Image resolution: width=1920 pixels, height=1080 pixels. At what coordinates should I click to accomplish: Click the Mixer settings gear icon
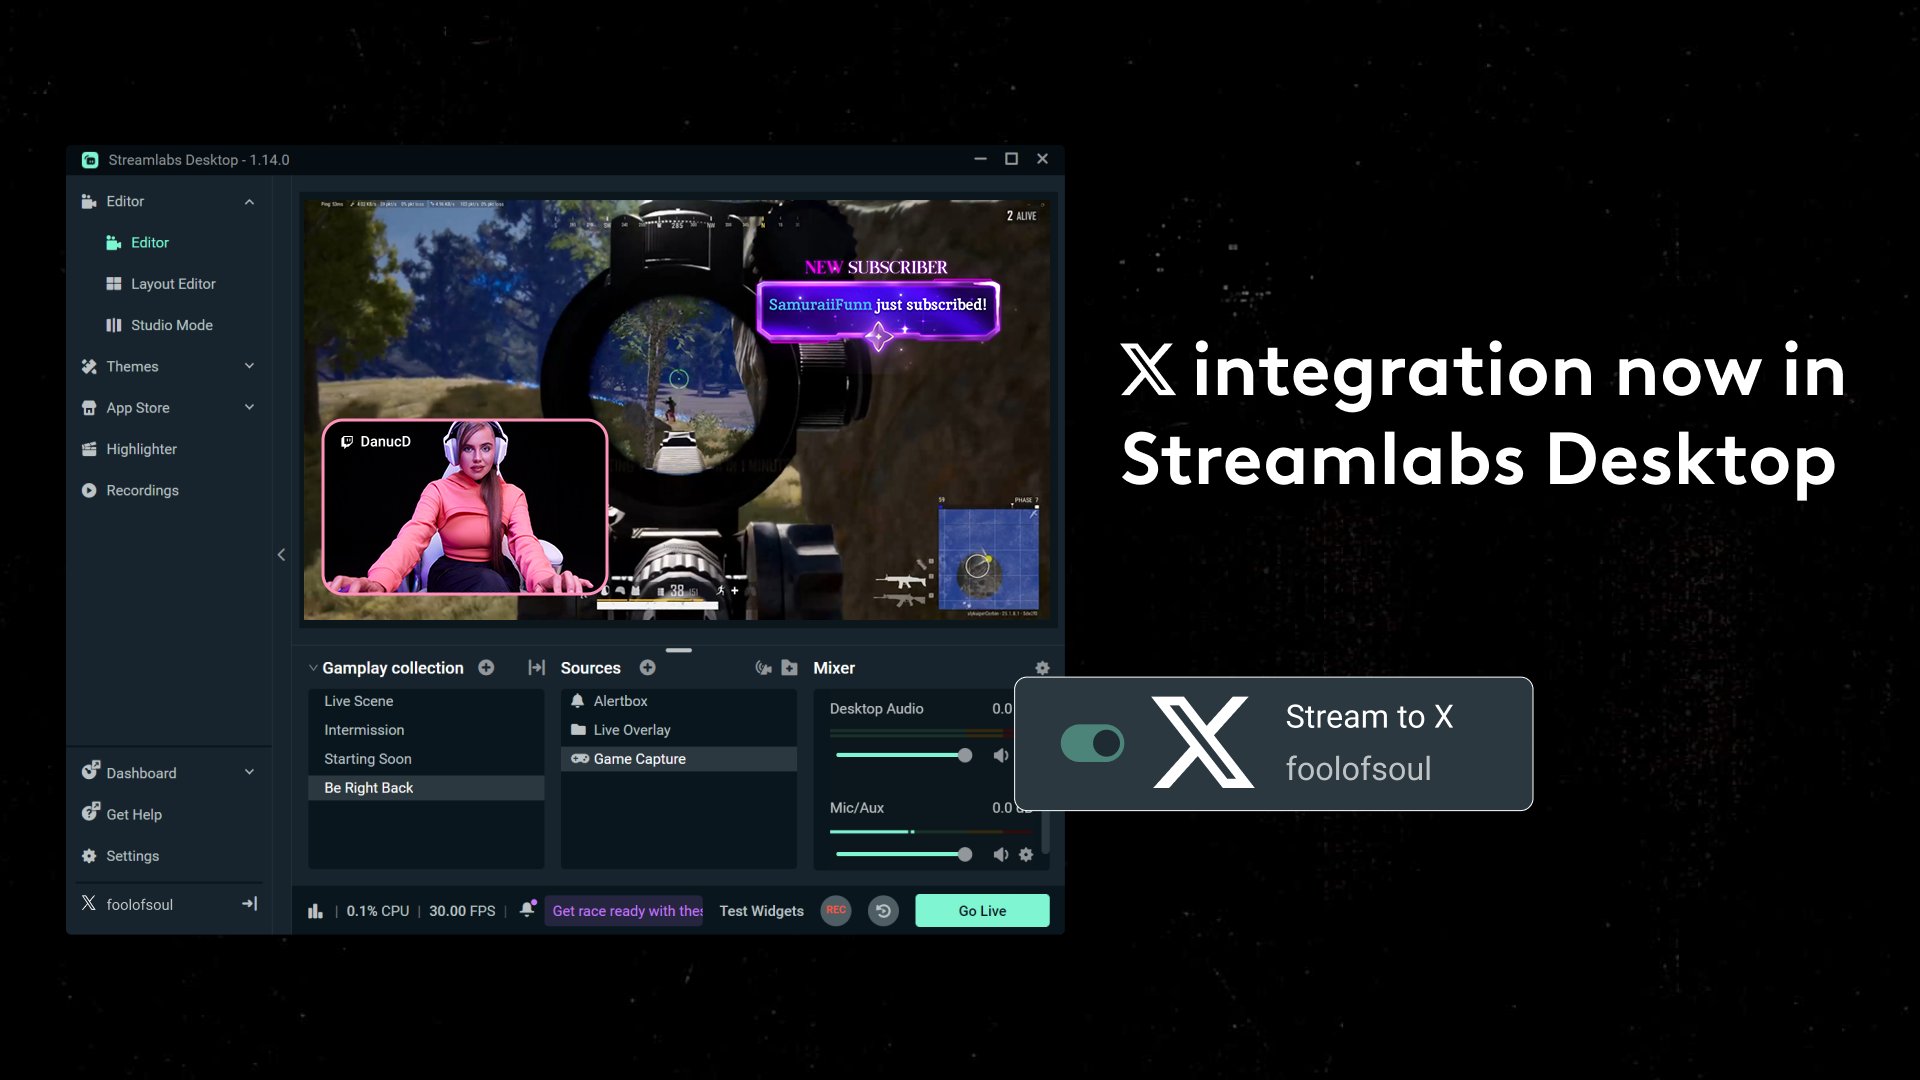pos(1042,667)
